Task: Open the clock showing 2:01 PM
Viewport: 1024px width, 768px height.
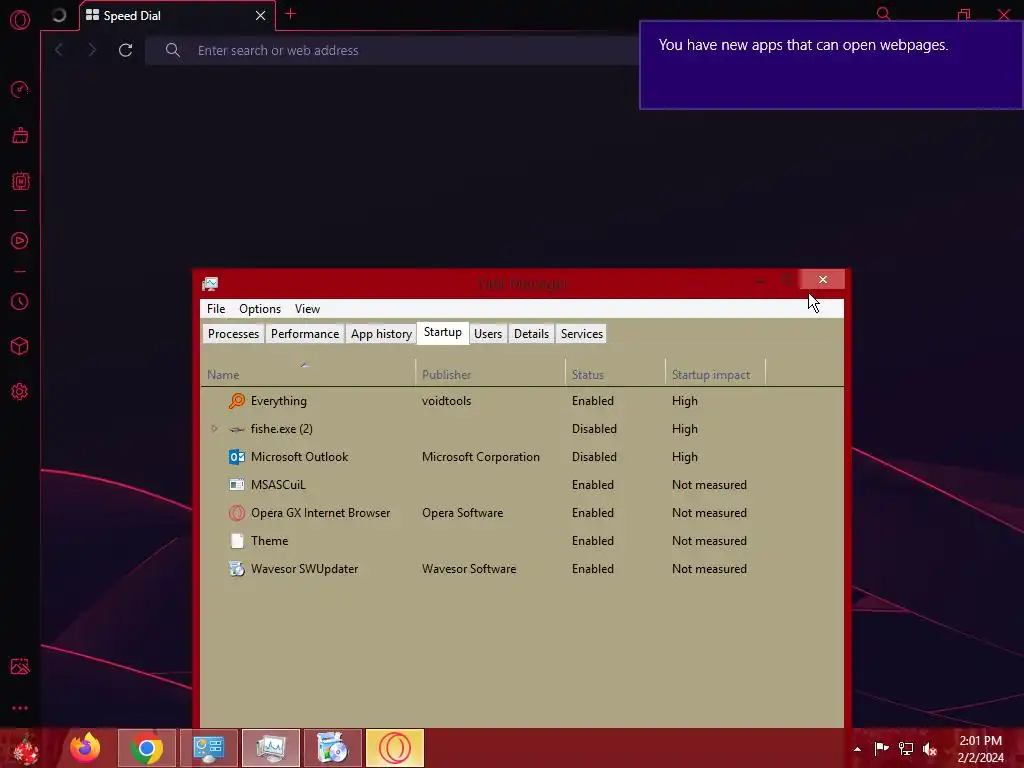Action: (x=980, y=749)
